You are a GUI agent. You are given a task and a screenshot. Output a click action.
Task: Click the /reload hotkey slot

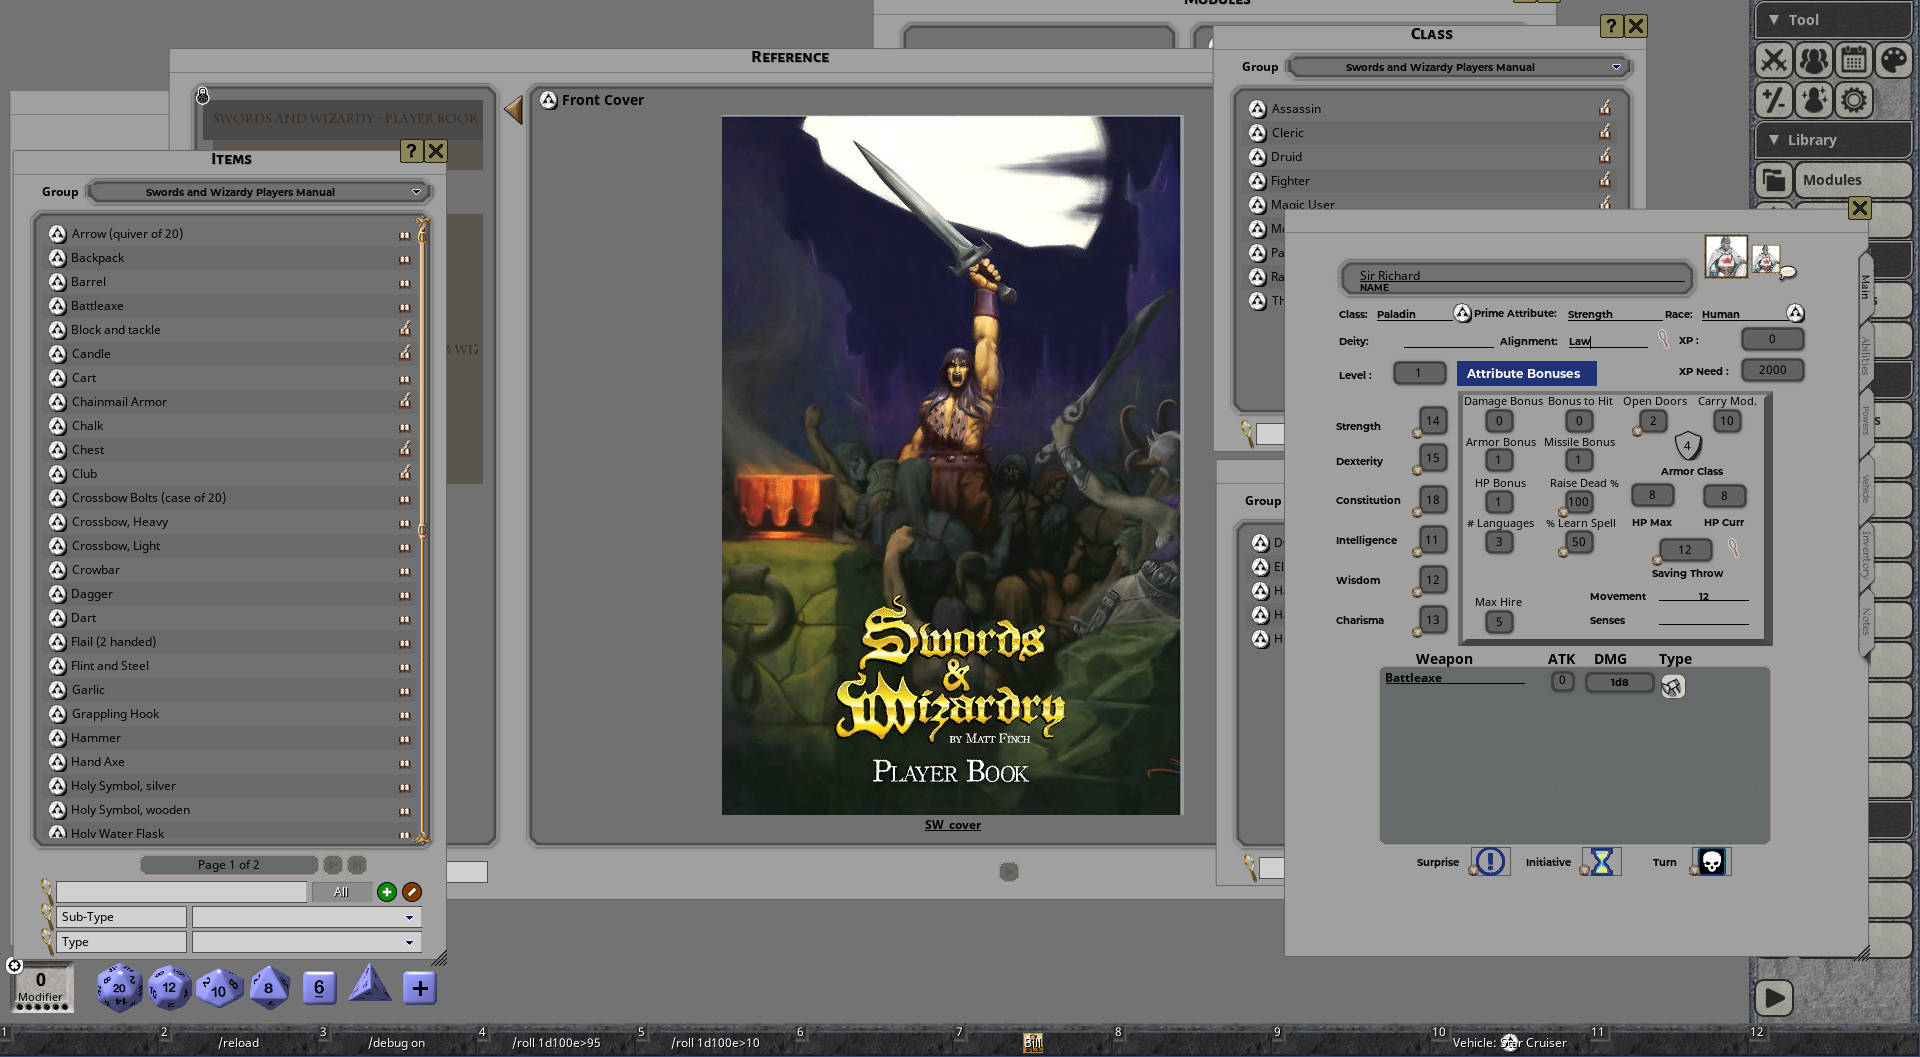(x=239, y=1042)
